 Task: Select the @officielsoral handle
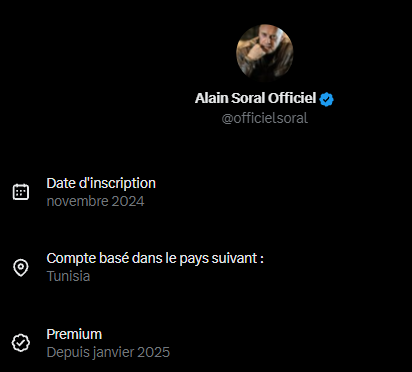coord(265,118)
